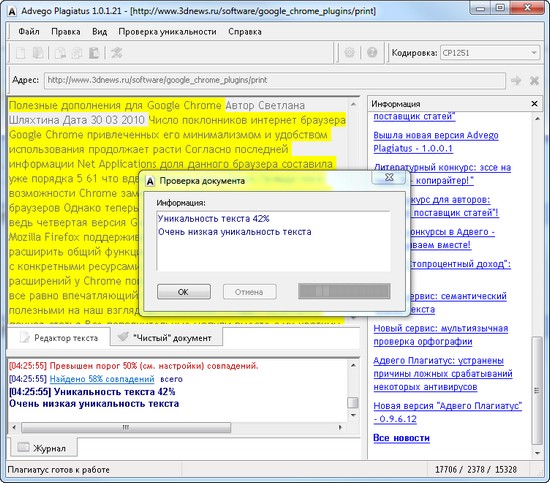
Task: Click the Все новости link
Action: 401,438
